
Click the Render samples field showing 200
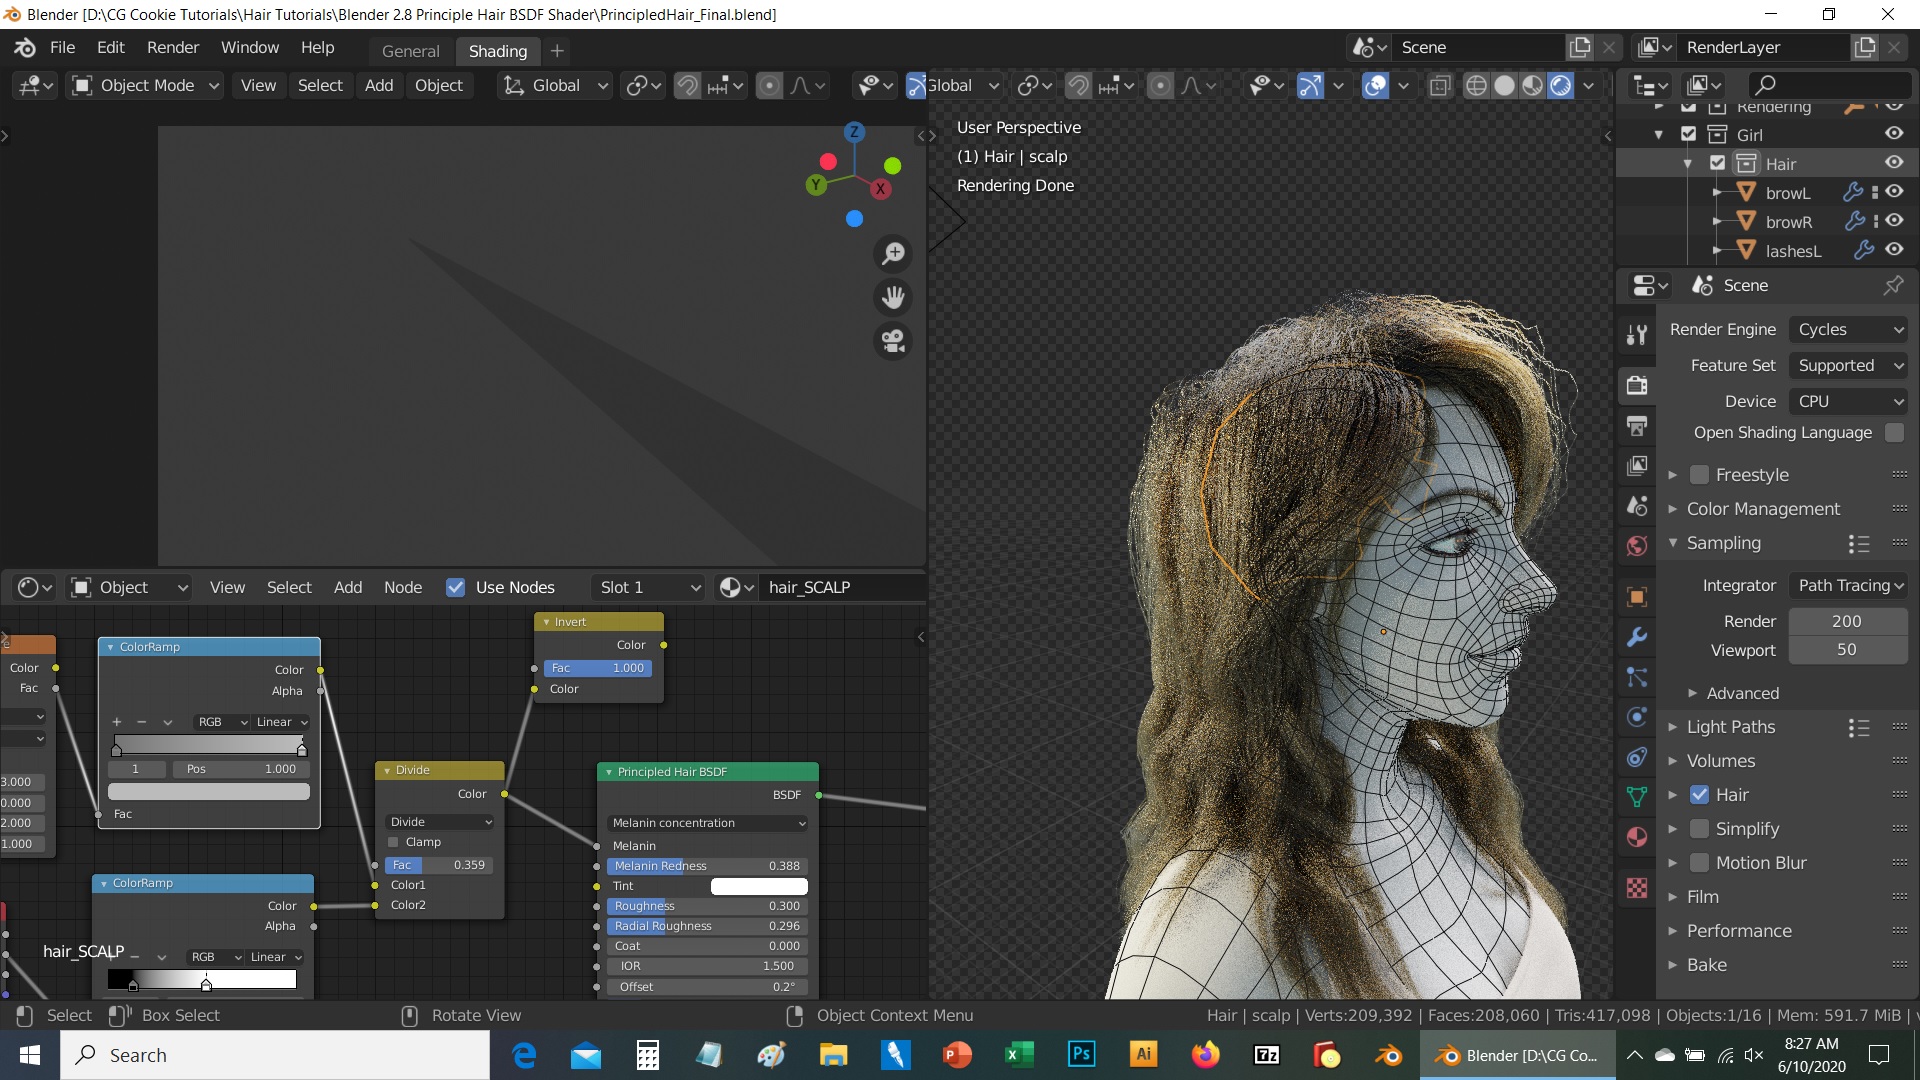pos(1846,621)
